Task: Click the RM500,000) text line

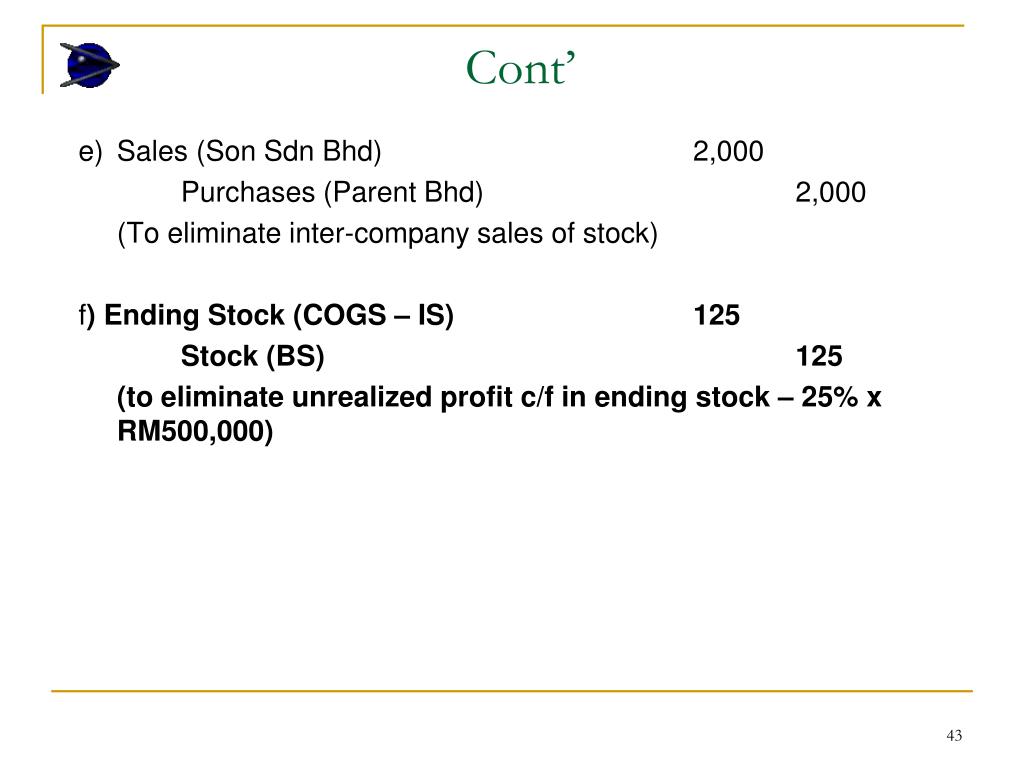Action: [x=195, y=431]
